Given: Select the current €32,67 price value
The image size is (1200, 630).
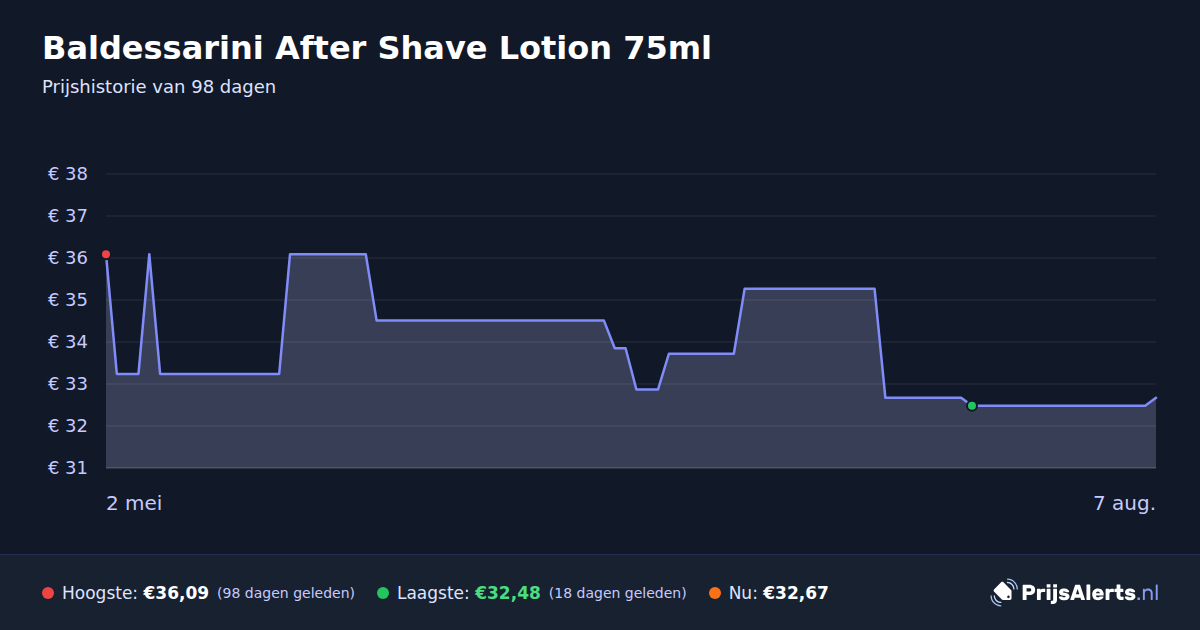Looking at the screenshot, I should [x=795, y=593].
